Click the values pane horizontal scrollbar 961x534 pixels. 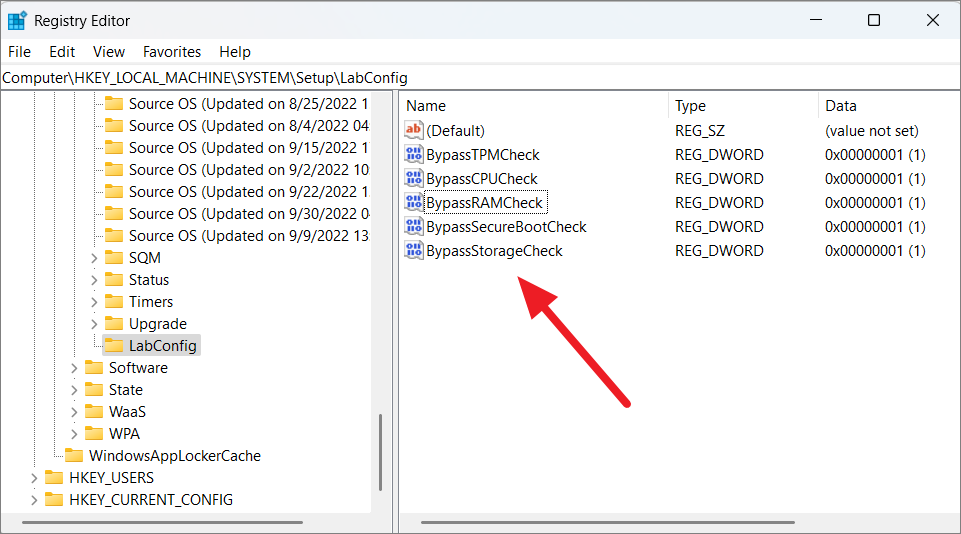(x=607, y=522)
